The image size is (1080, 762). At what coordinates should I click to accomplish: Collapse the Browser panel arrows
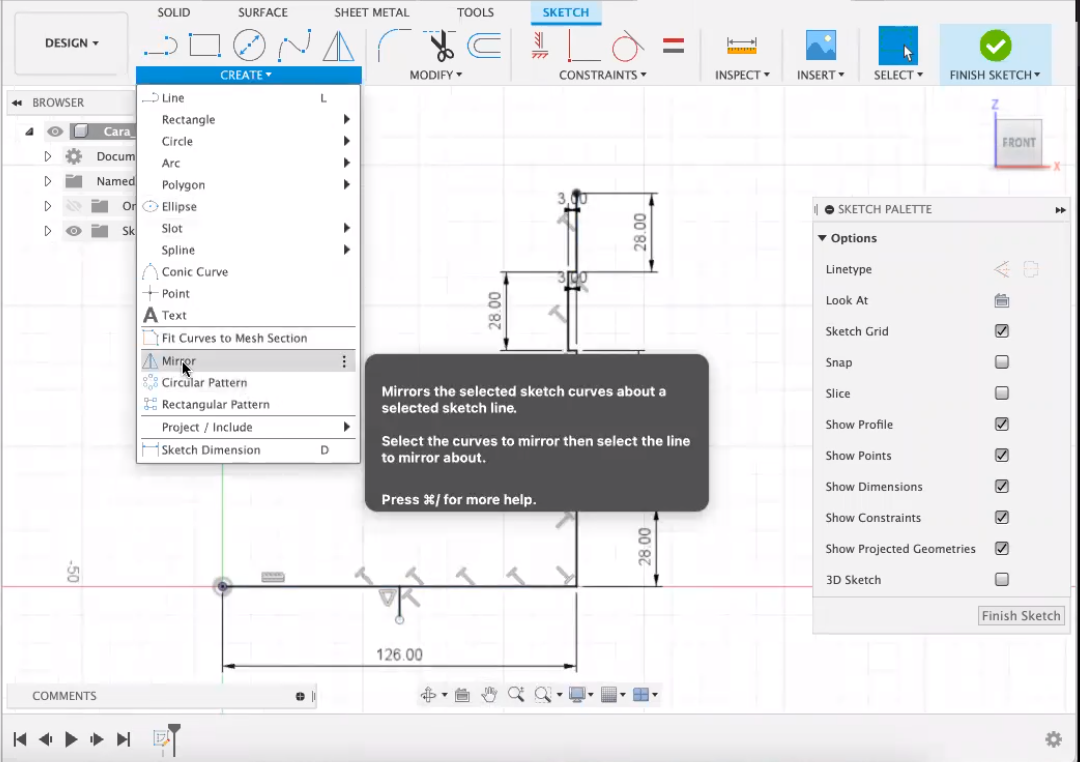pos(17,103)
